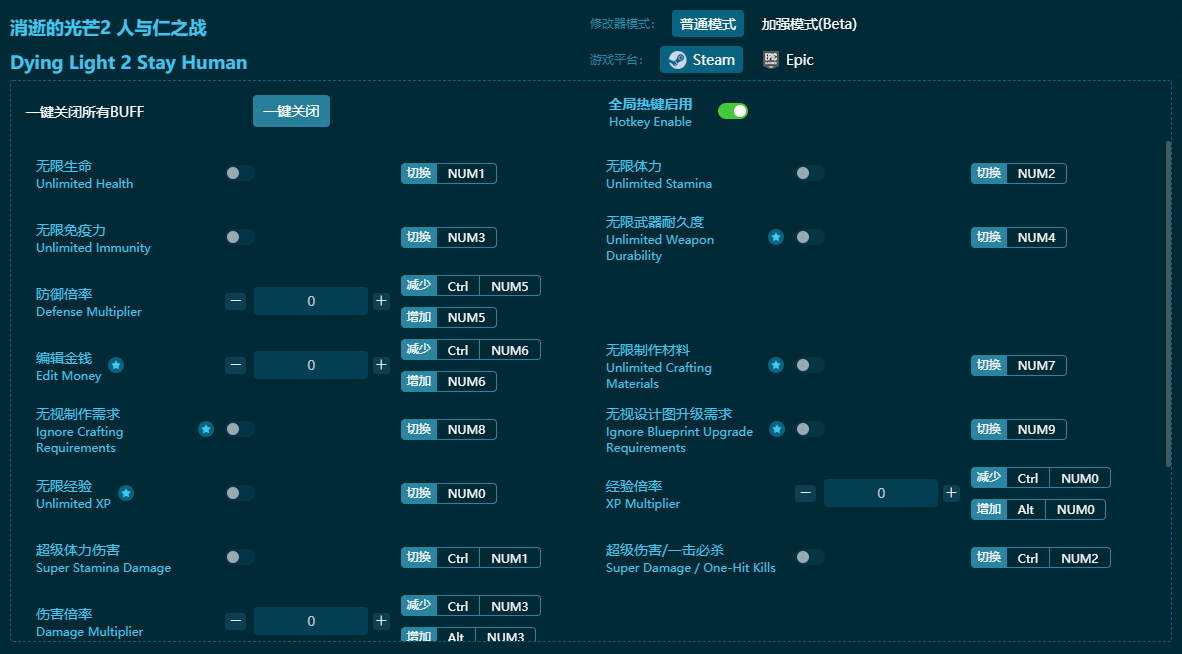Disable the global Hotkey Enable switch

pyautogui.click(x=733, y=111)
